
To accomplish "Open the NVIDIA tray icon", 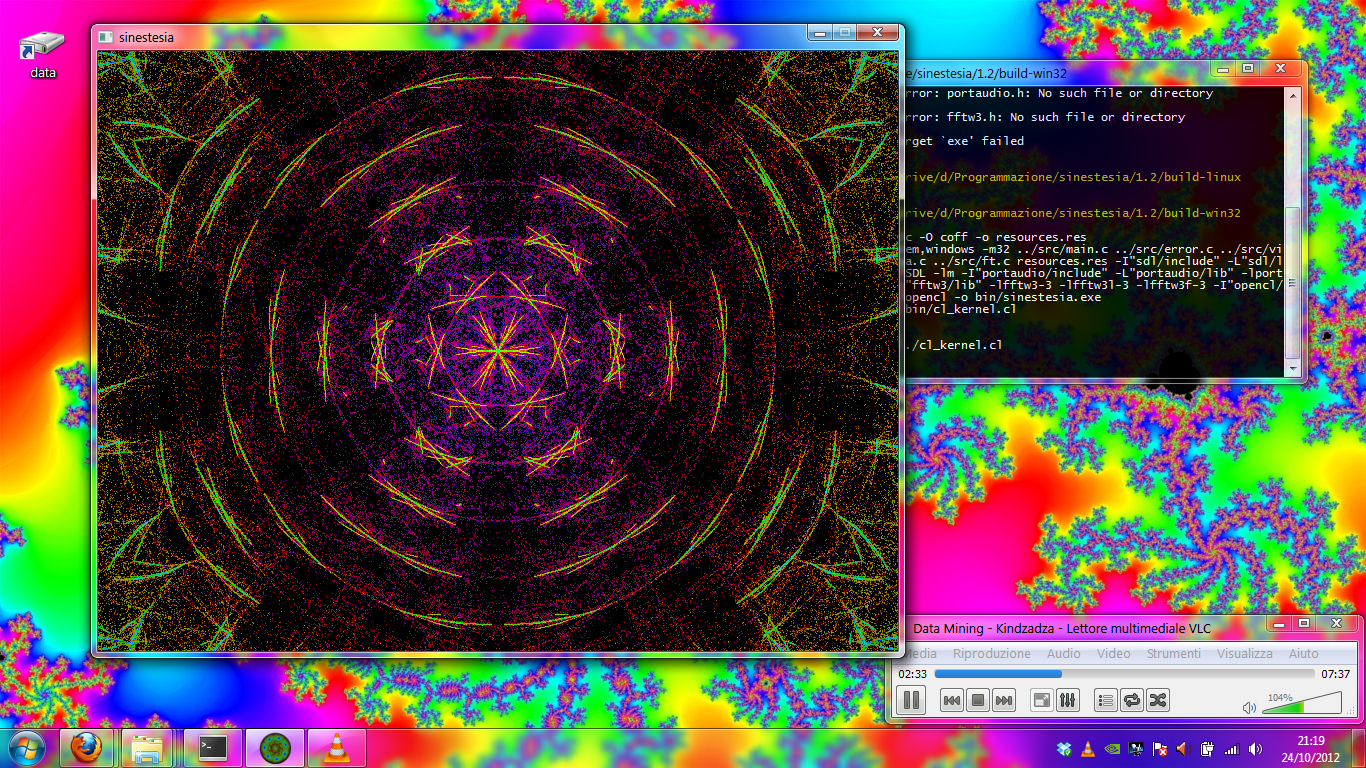I will point(1112,748).
